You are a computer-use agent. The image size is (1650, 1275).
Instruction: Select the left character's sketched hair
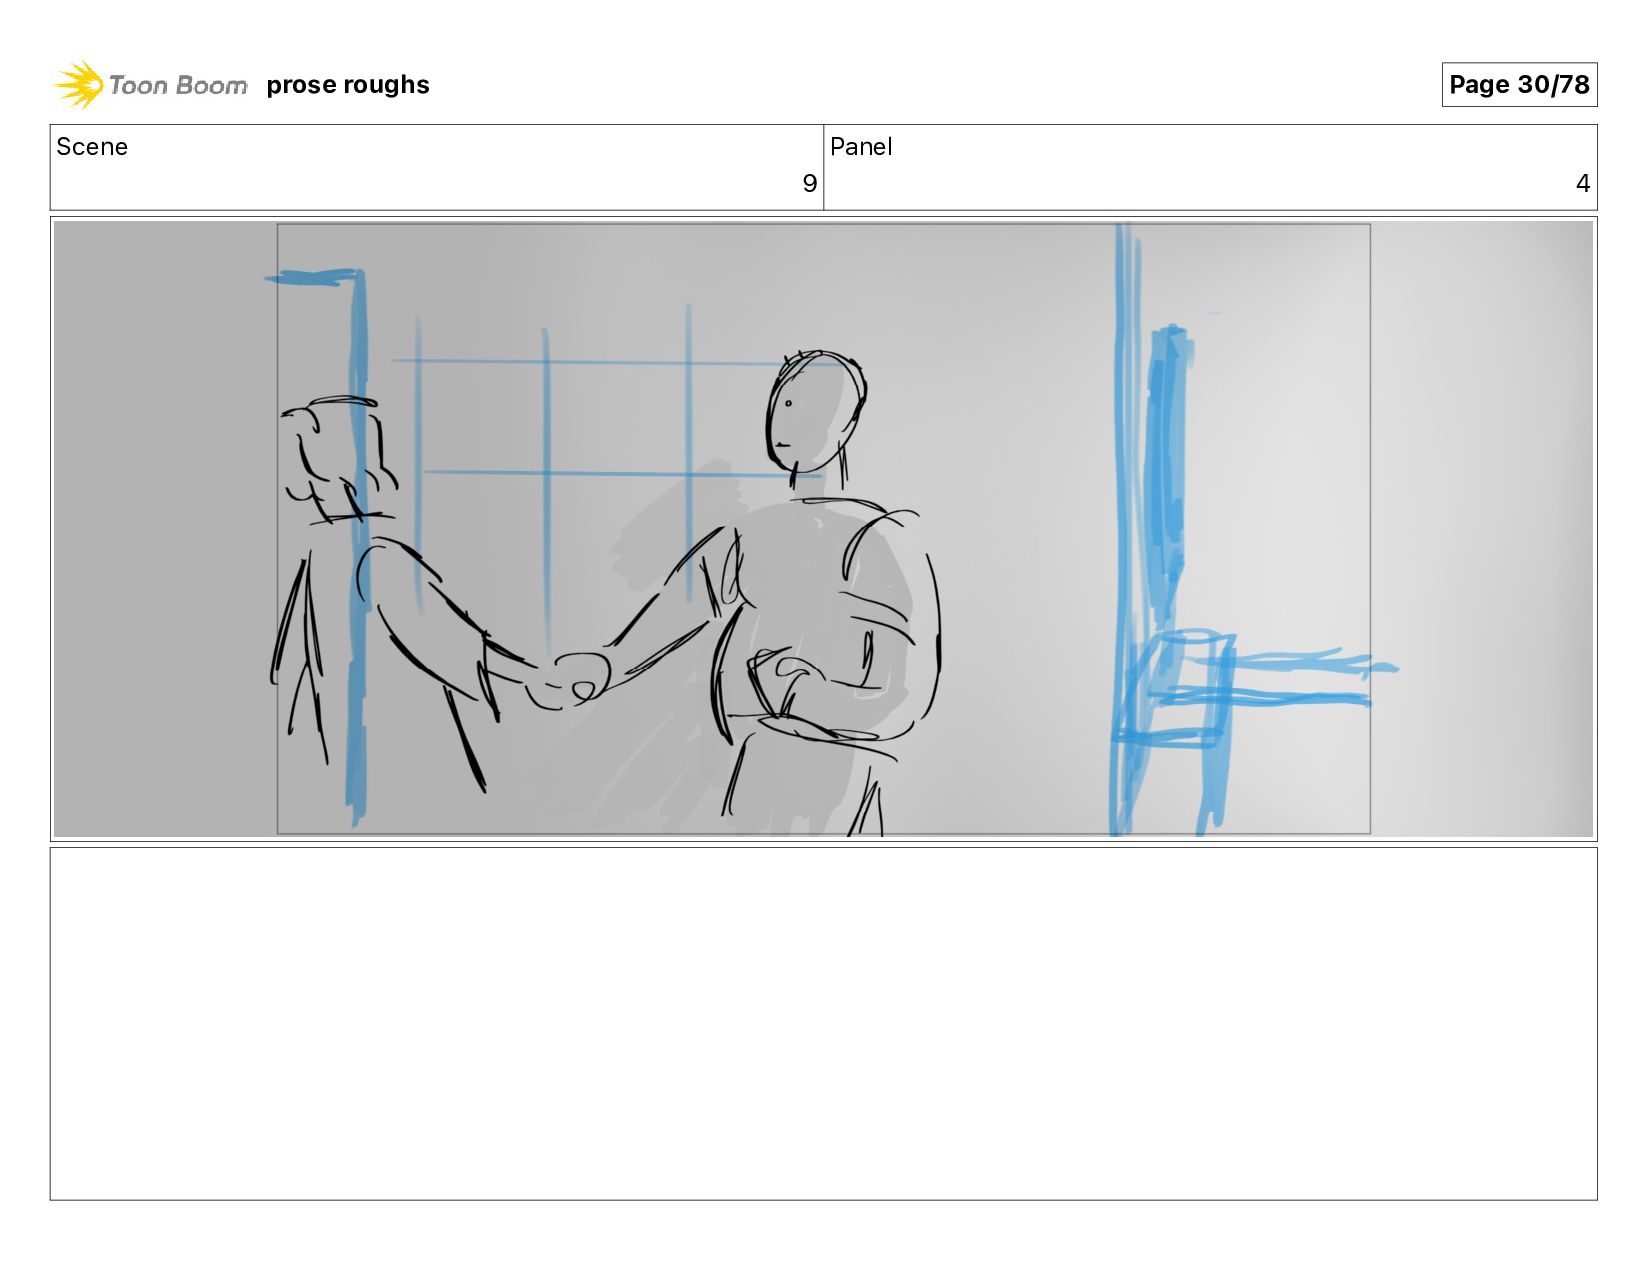(335, 455)
